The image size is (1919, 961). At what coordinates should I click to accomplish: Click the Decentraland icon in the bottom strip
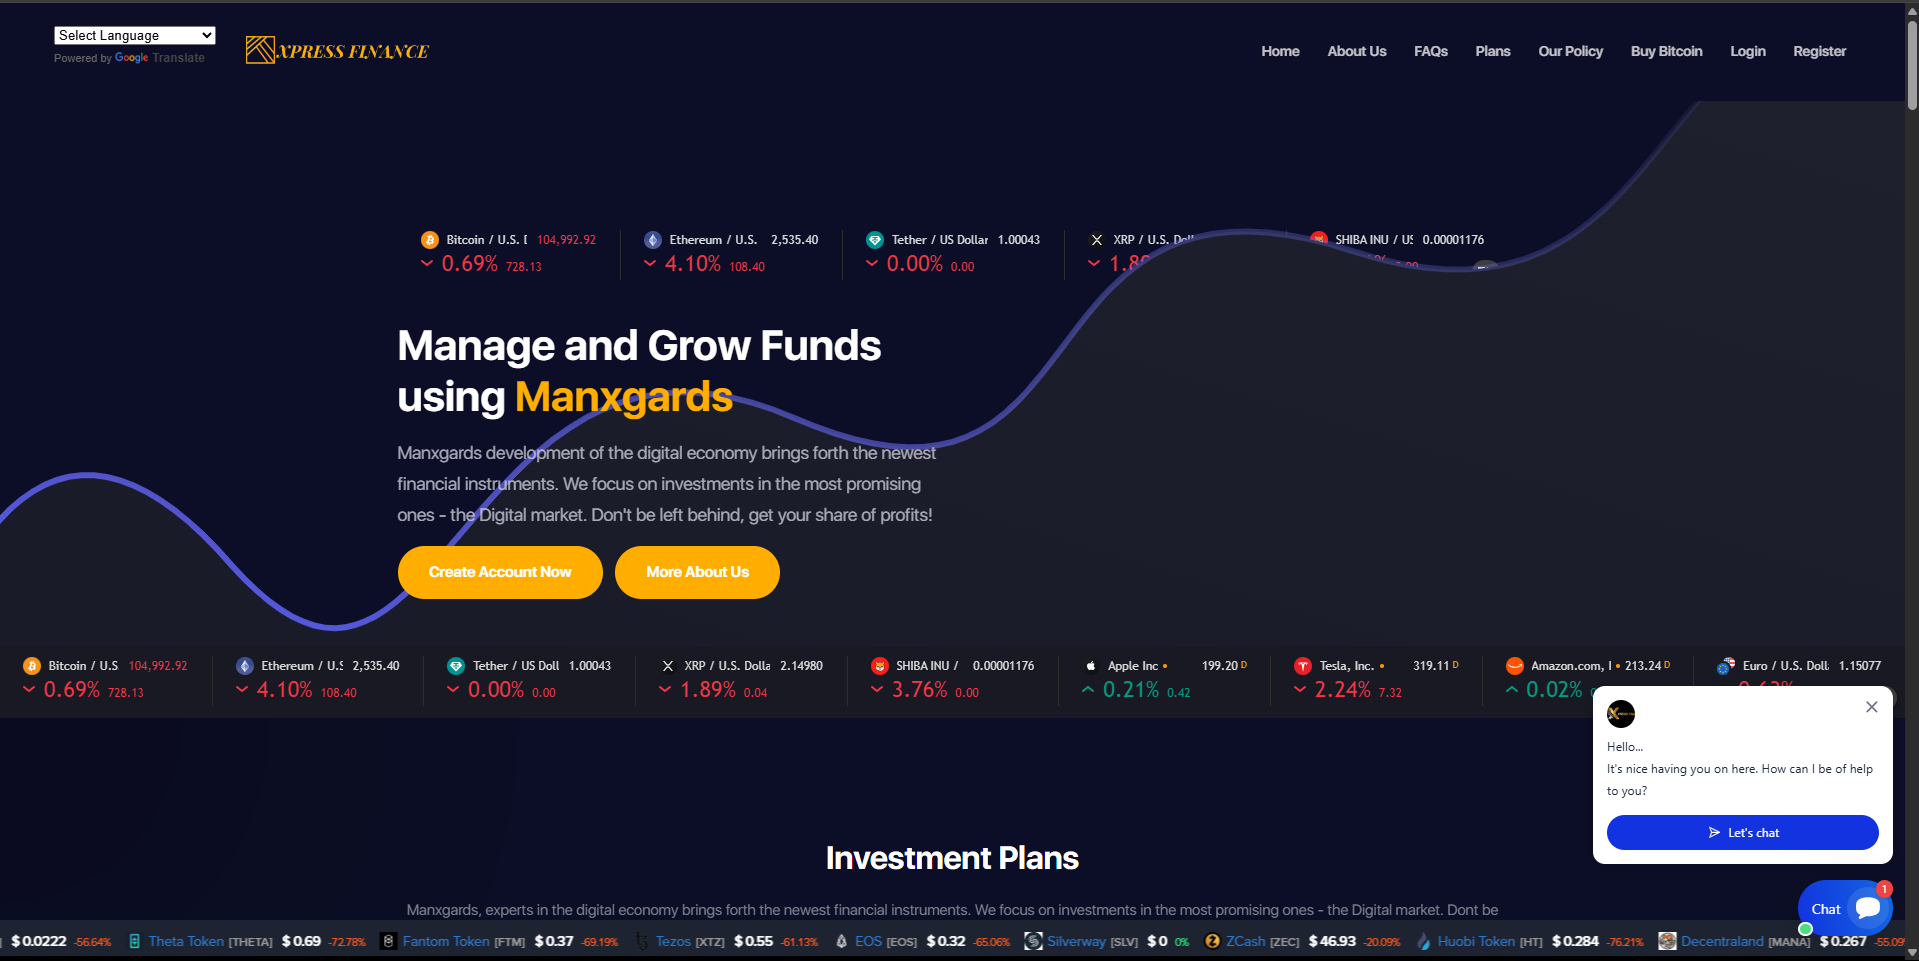tap(1667, 941)
